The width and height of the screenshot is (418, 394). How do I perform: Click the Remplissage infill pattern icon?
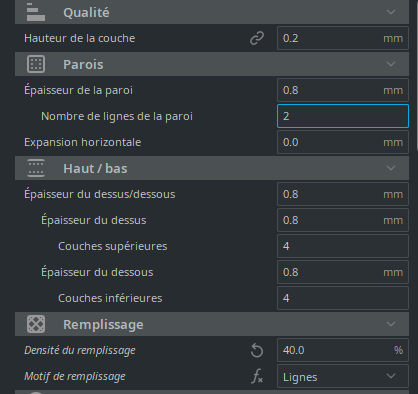36,324
